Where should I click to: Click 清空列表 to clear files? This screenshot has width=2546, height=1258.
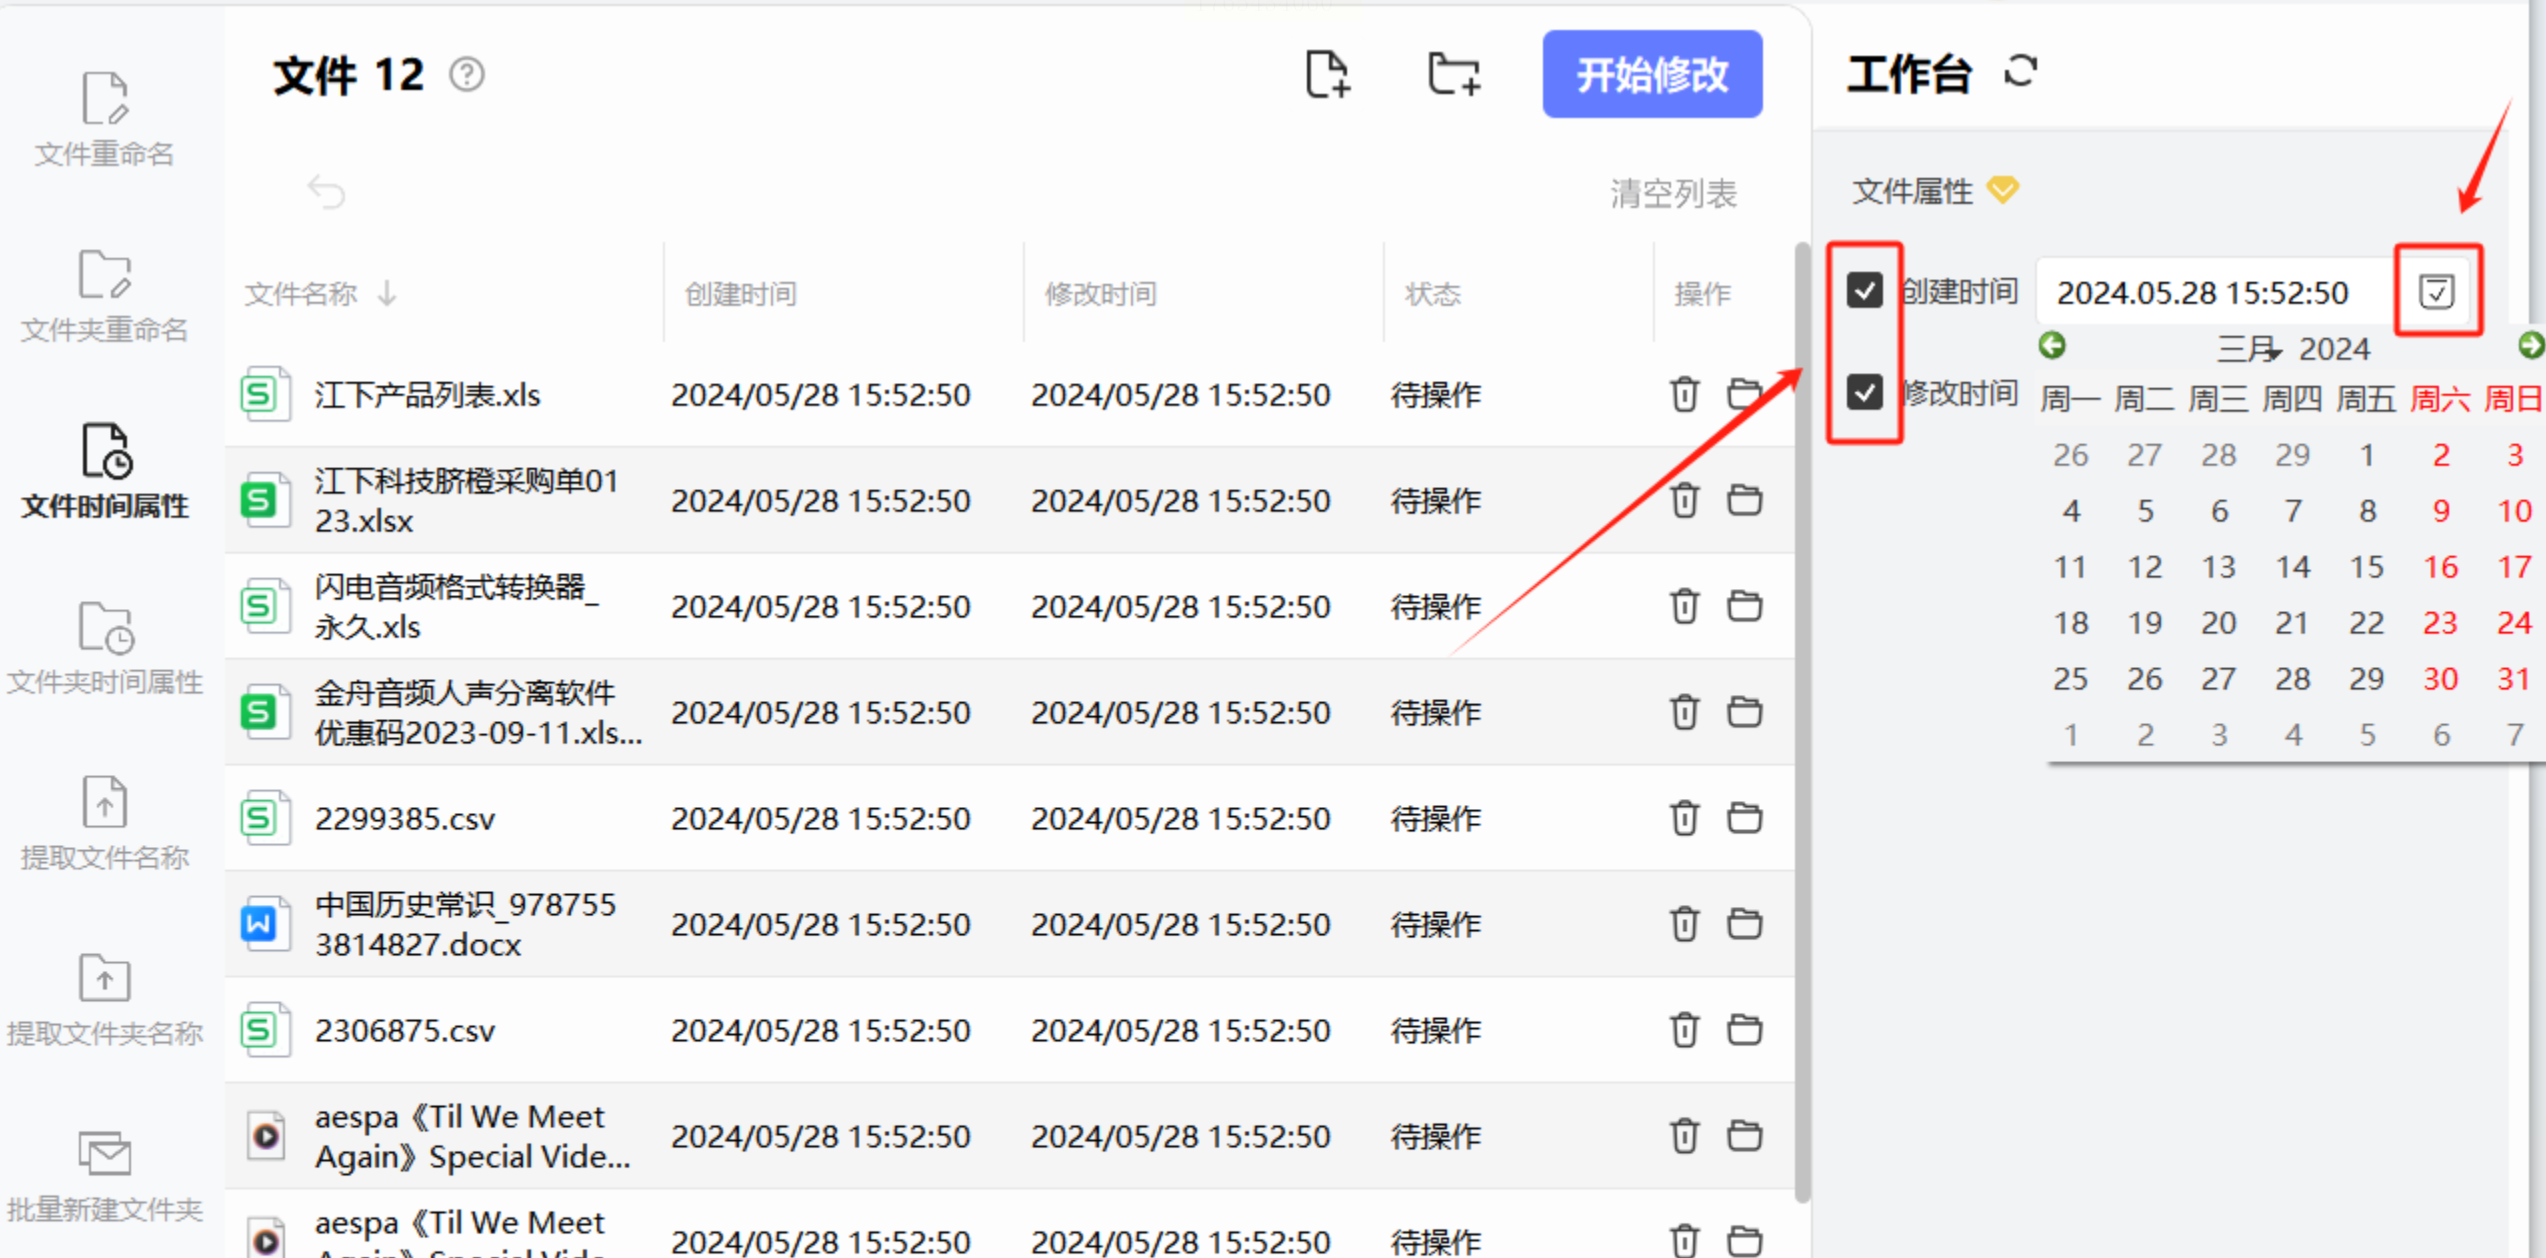click(1672, 193)
